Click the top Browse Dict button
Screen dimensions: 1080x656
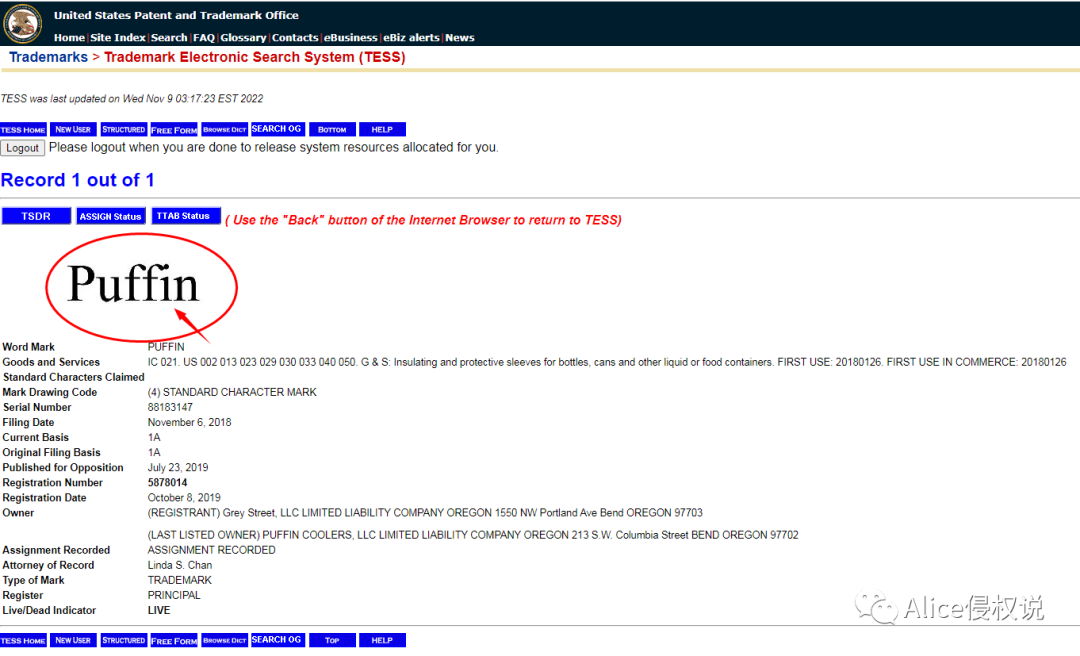pyautogui.click(x=225, y=130)
